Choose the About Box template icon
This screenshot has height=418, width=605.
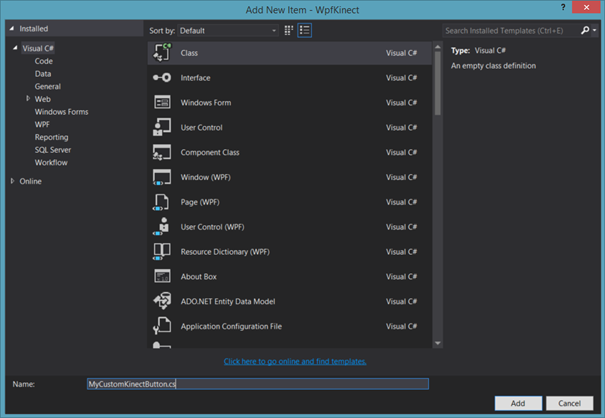(x=162, y=276)
